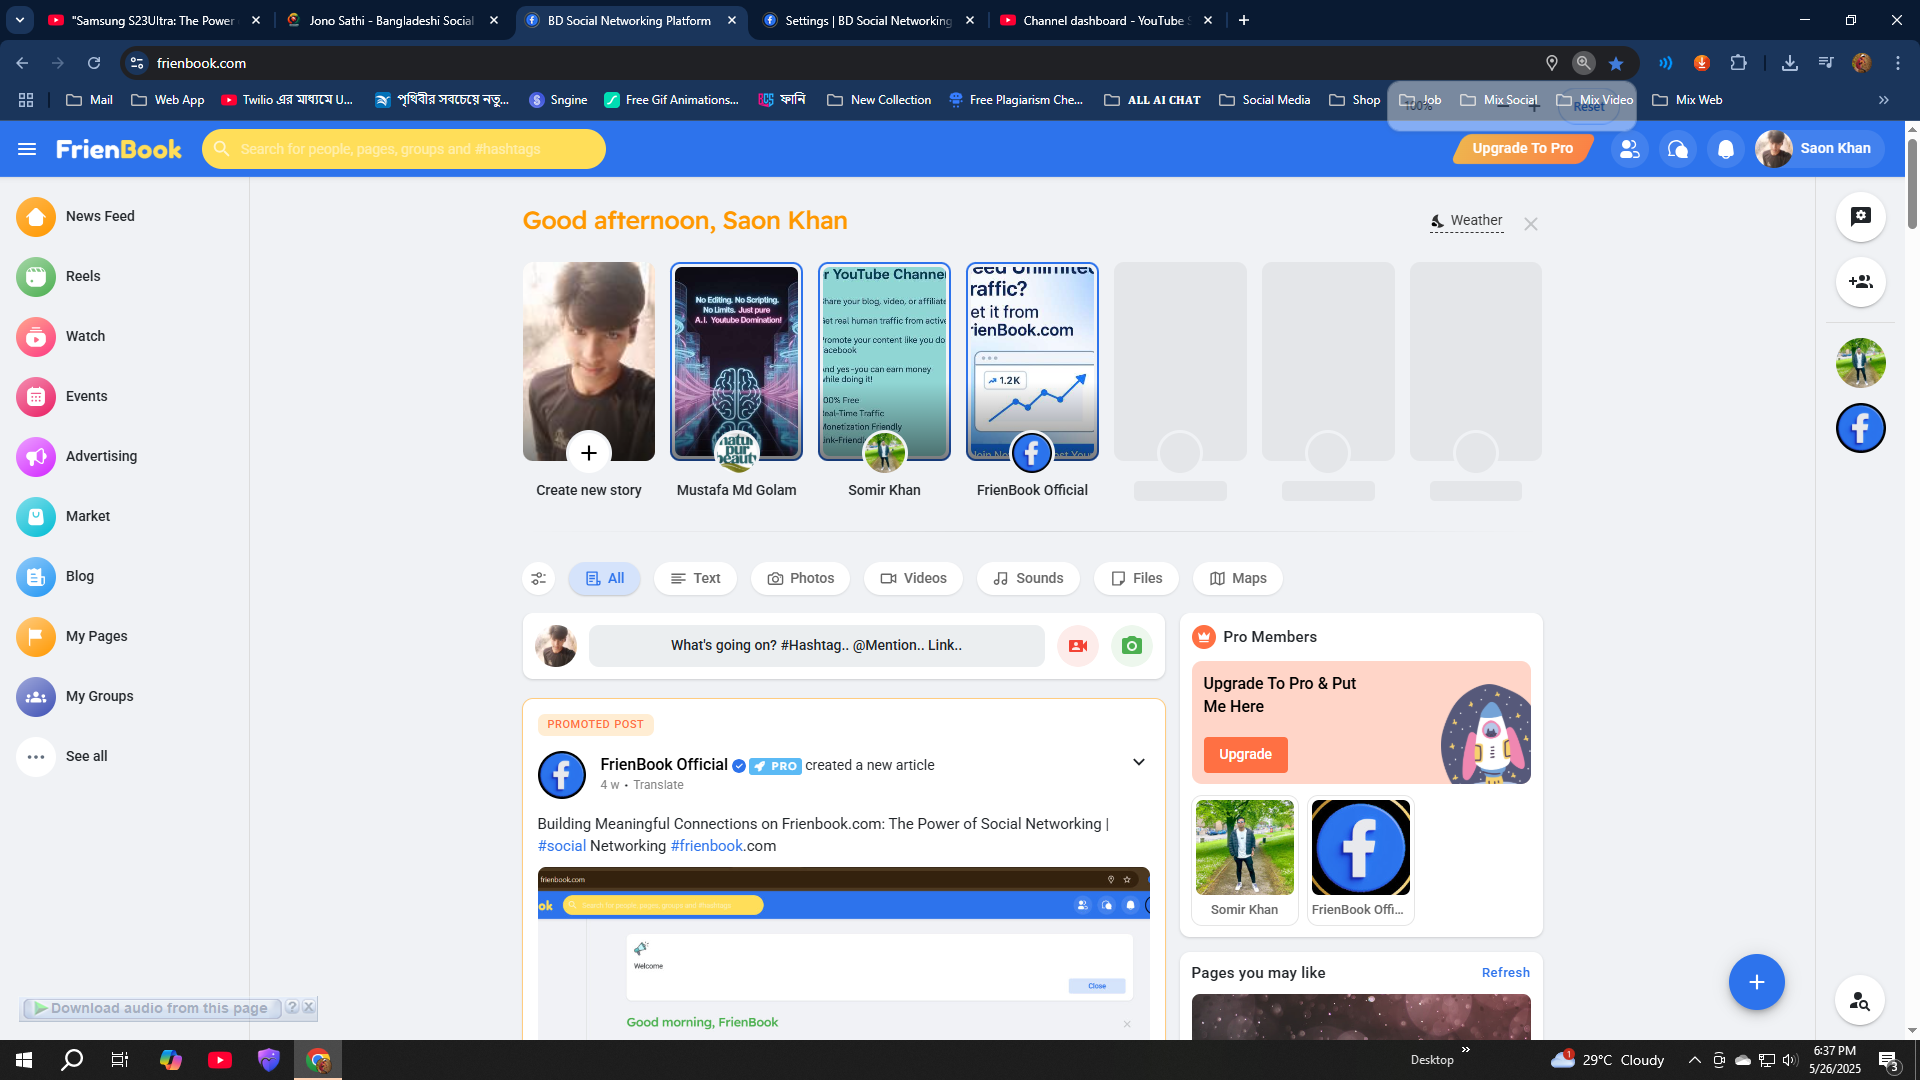
Task: Open Advertising from sidebar
Action: click(76, 456)
